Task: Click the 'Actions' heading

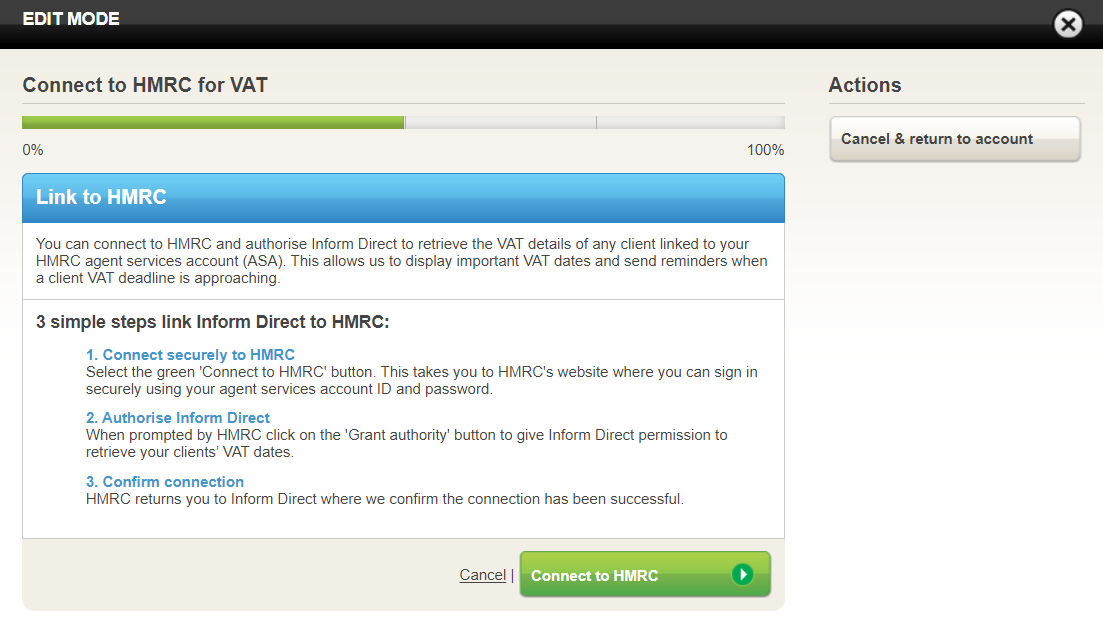Action: [865, 85]
